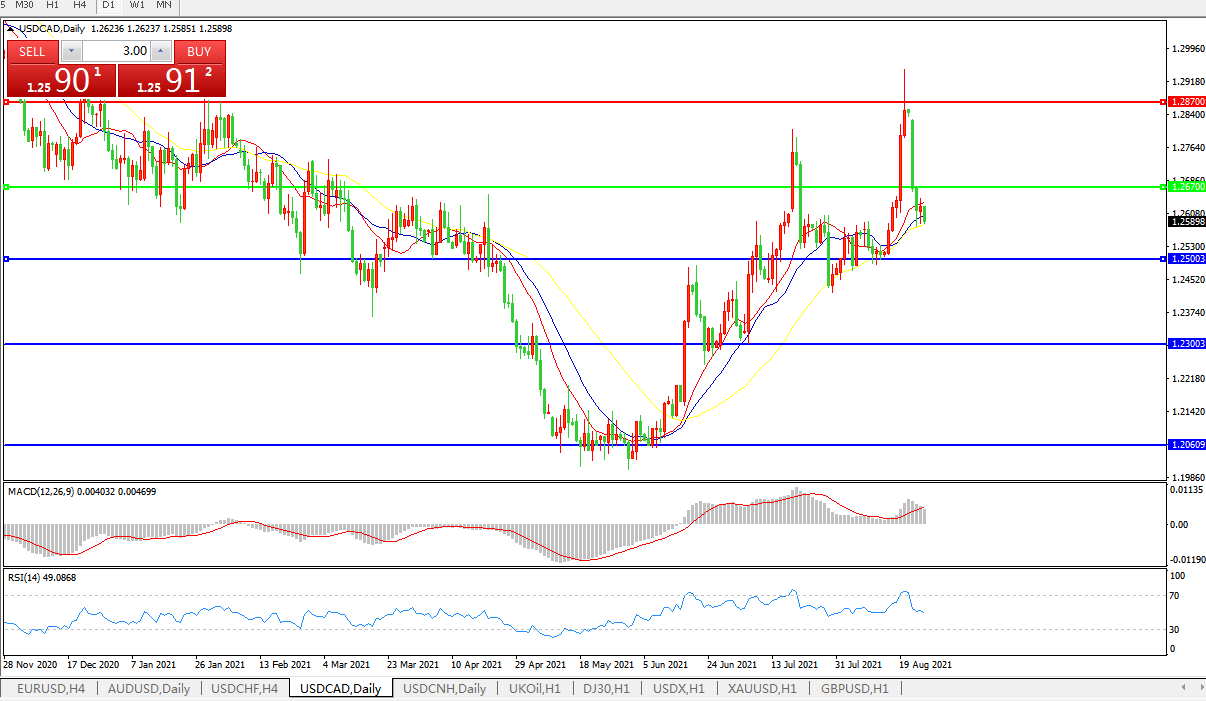Open the AUDUSD,Daily chart tab
The height and width of the screenshot is (701, 1206).
pyautogui.click(x=149, y=689)
